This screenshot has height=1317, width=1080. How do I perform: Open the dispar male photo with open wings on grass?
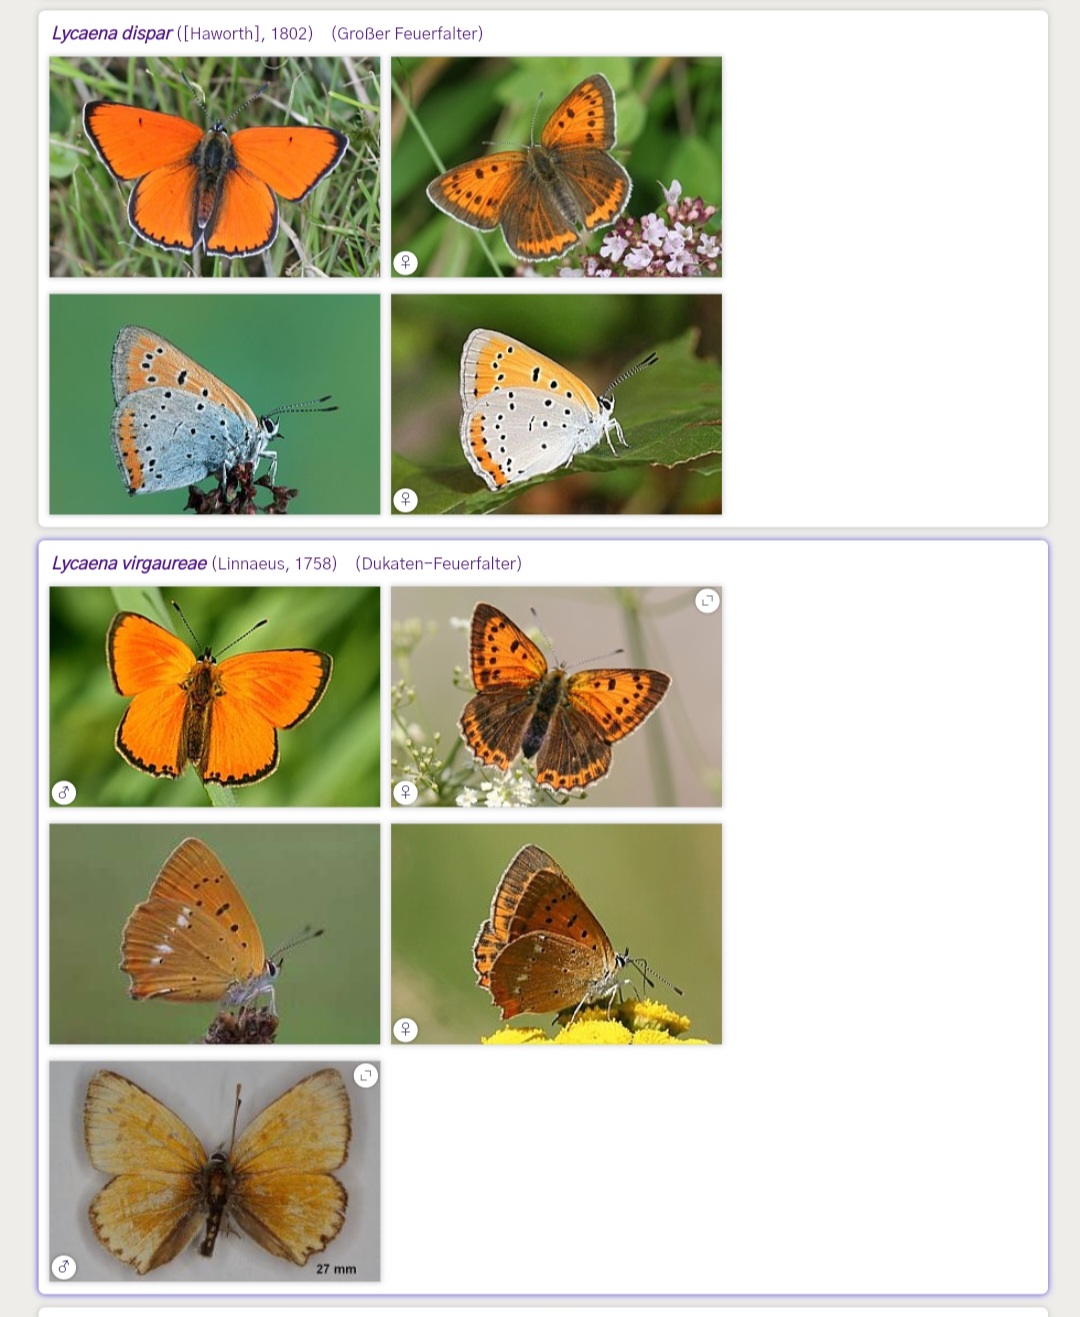tap(215, 167)
